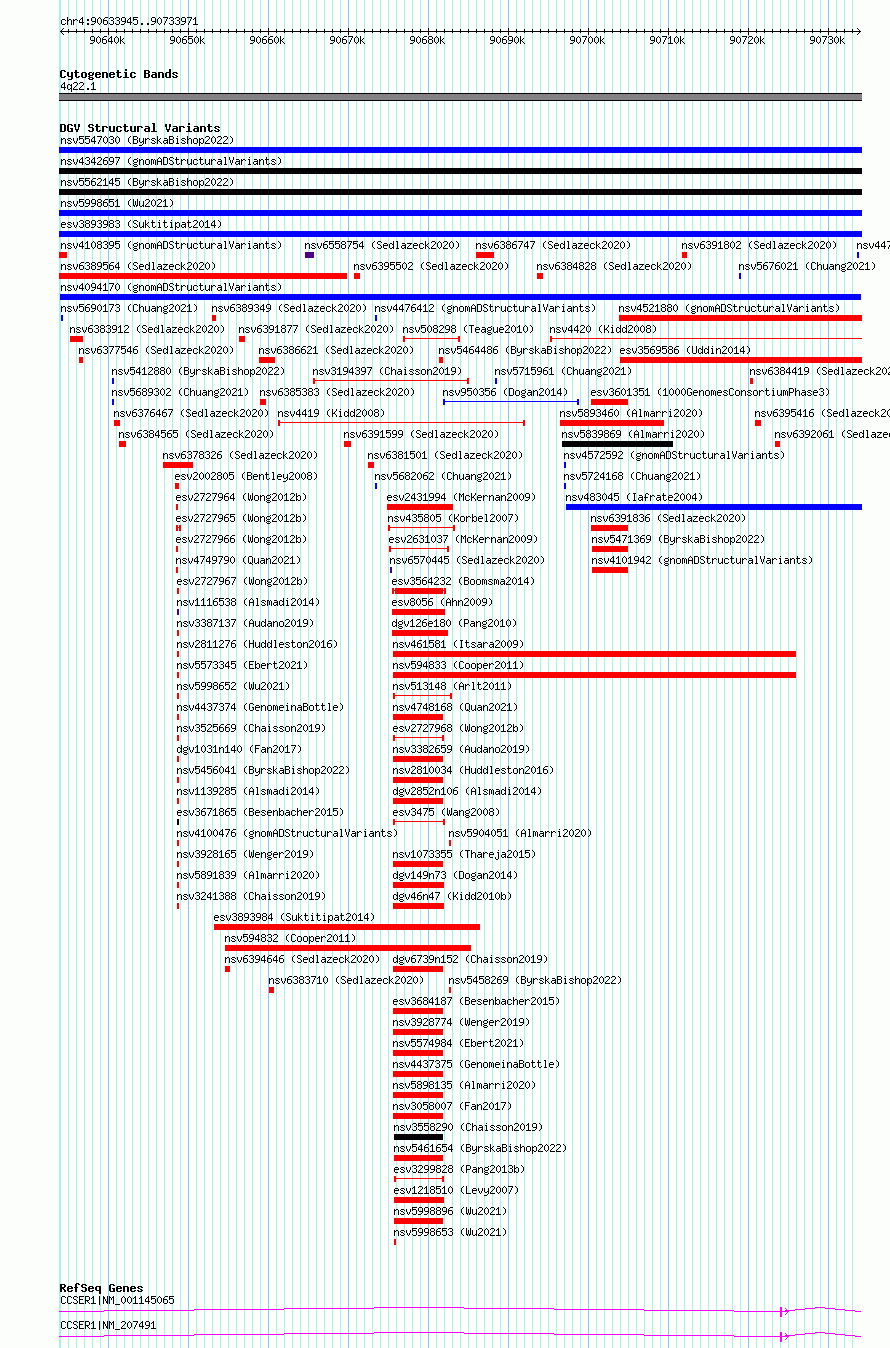Image resolution: width=890 pixels, height=1348 pixels.
Task: Click the 90700k ruler tick label
Action: coord(587,40)
